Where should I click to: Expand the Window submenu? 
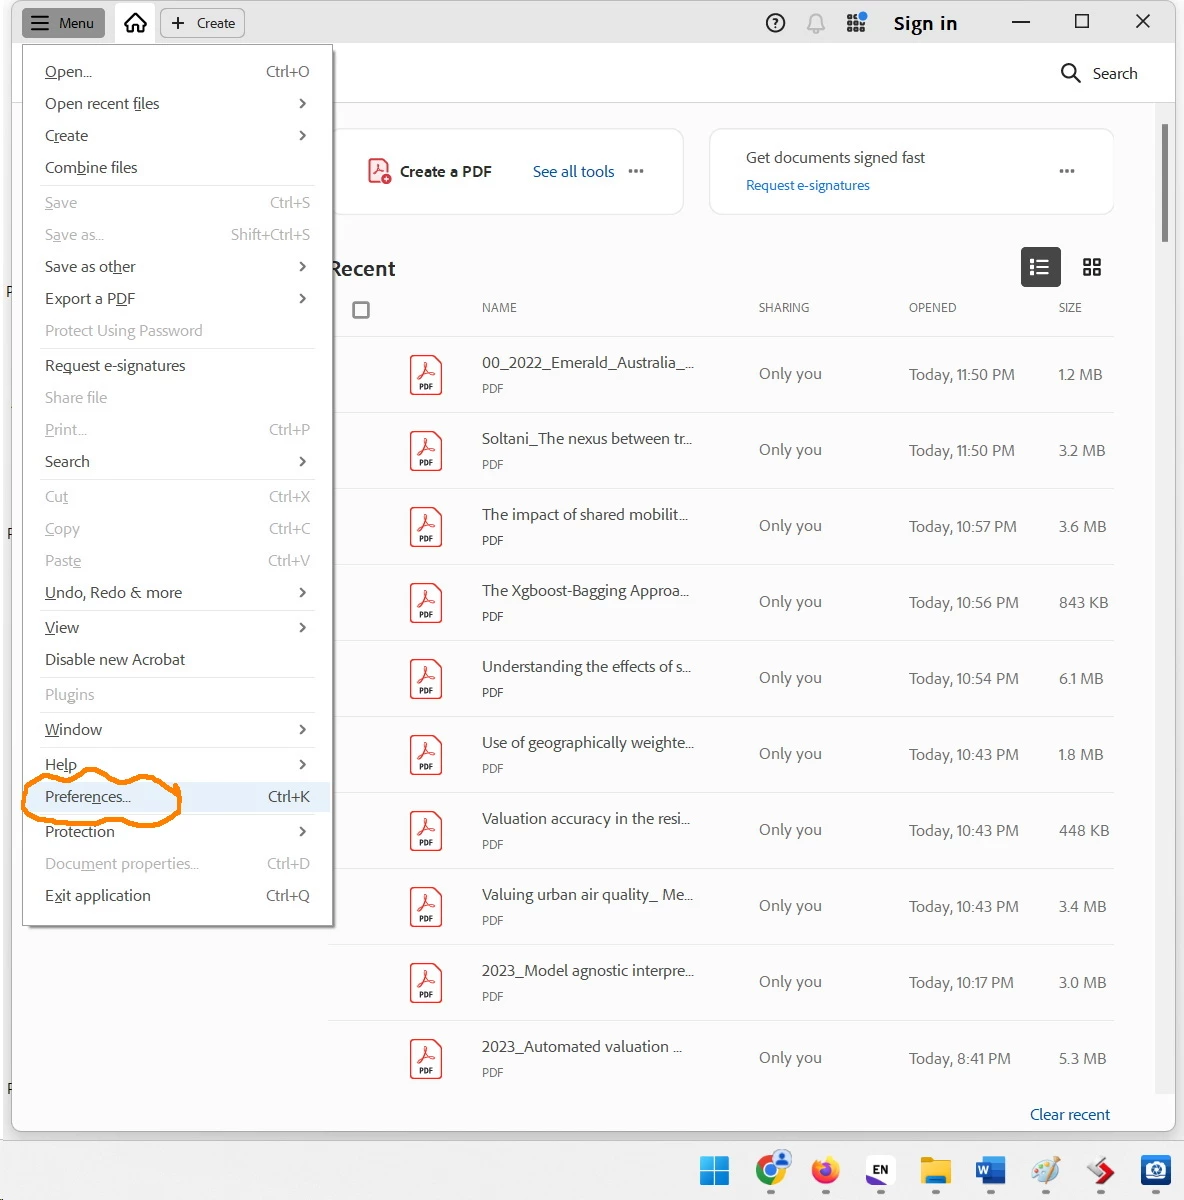pos(177,730)
